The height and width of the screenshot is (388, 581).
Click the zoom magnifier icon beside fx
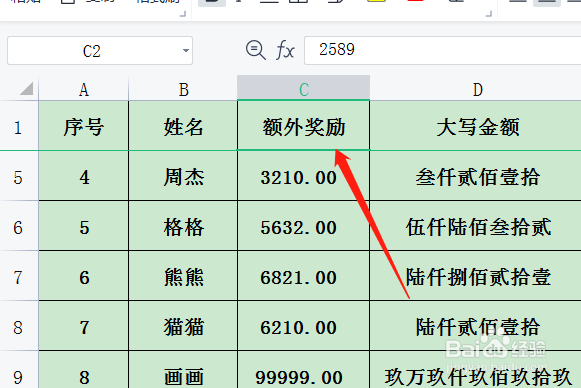256,50
